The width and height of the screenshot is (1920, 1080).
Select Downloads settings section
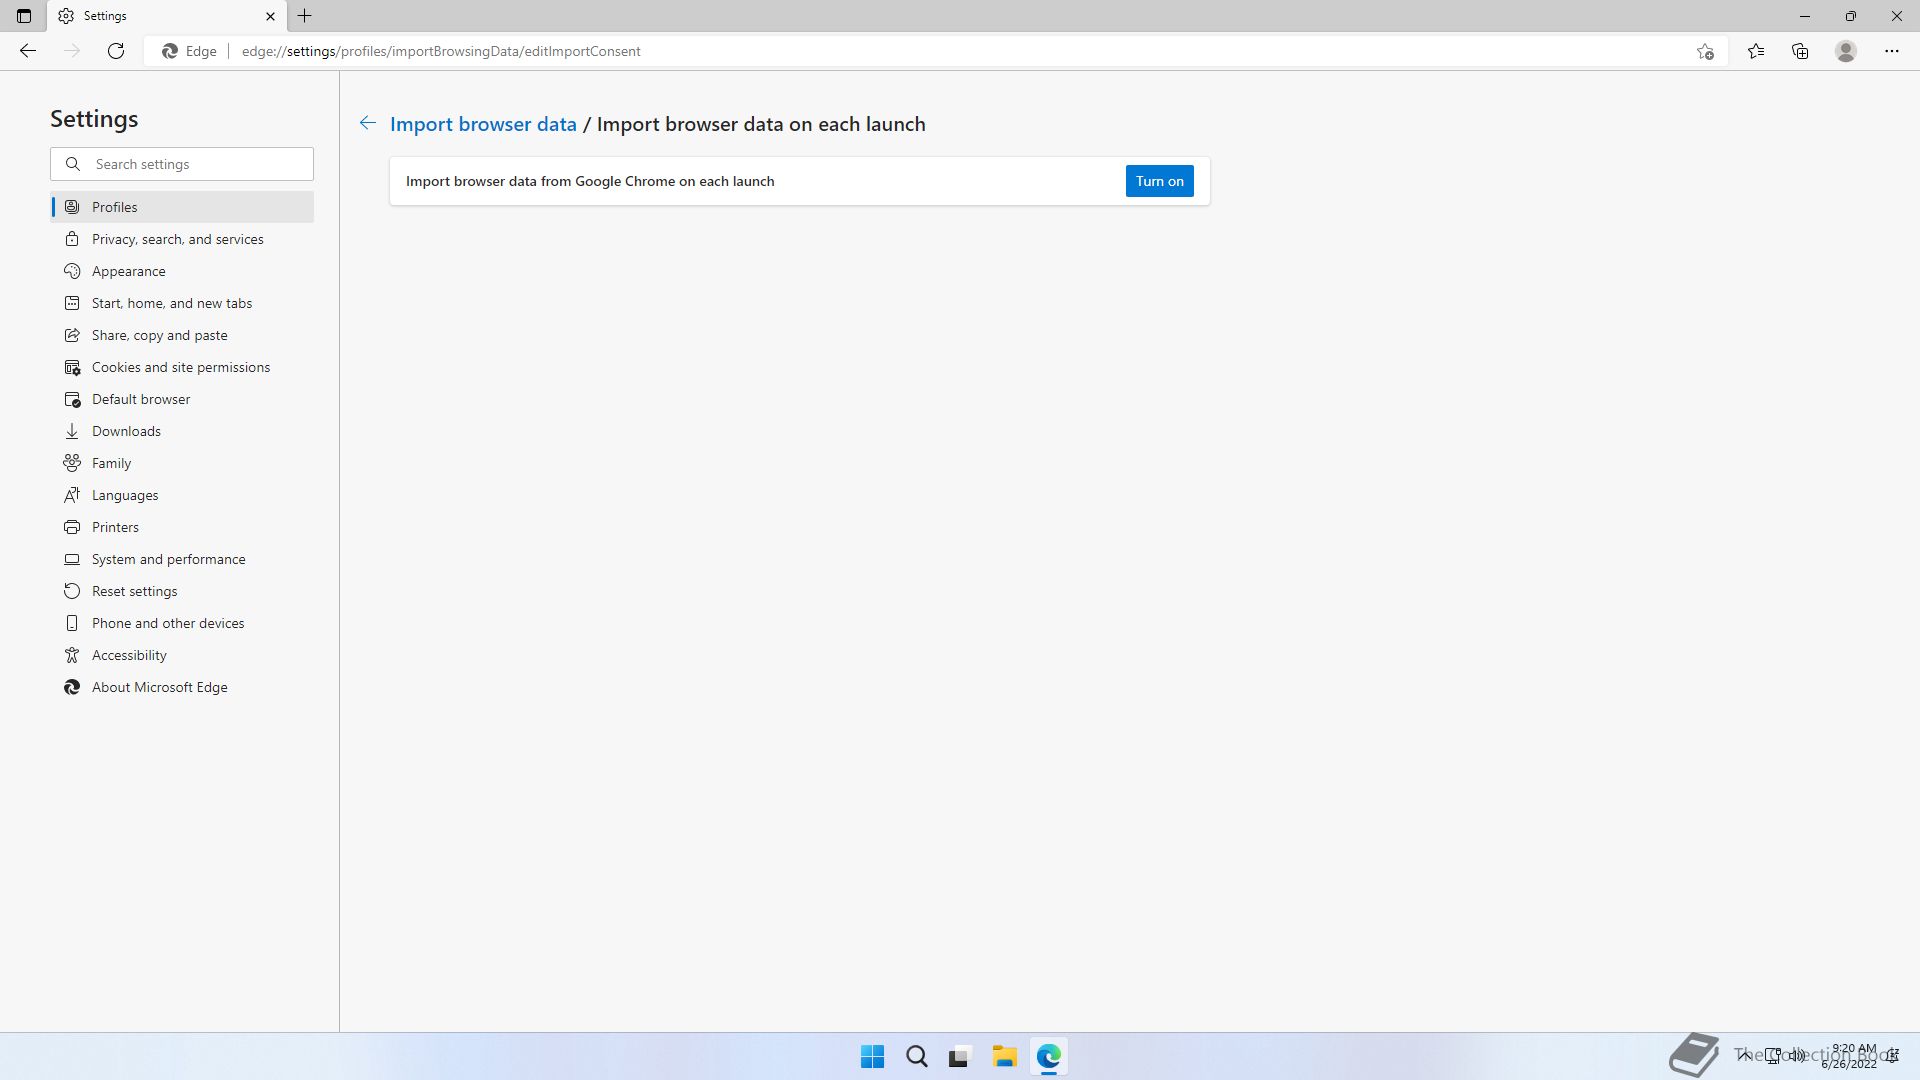coord(182,431)
